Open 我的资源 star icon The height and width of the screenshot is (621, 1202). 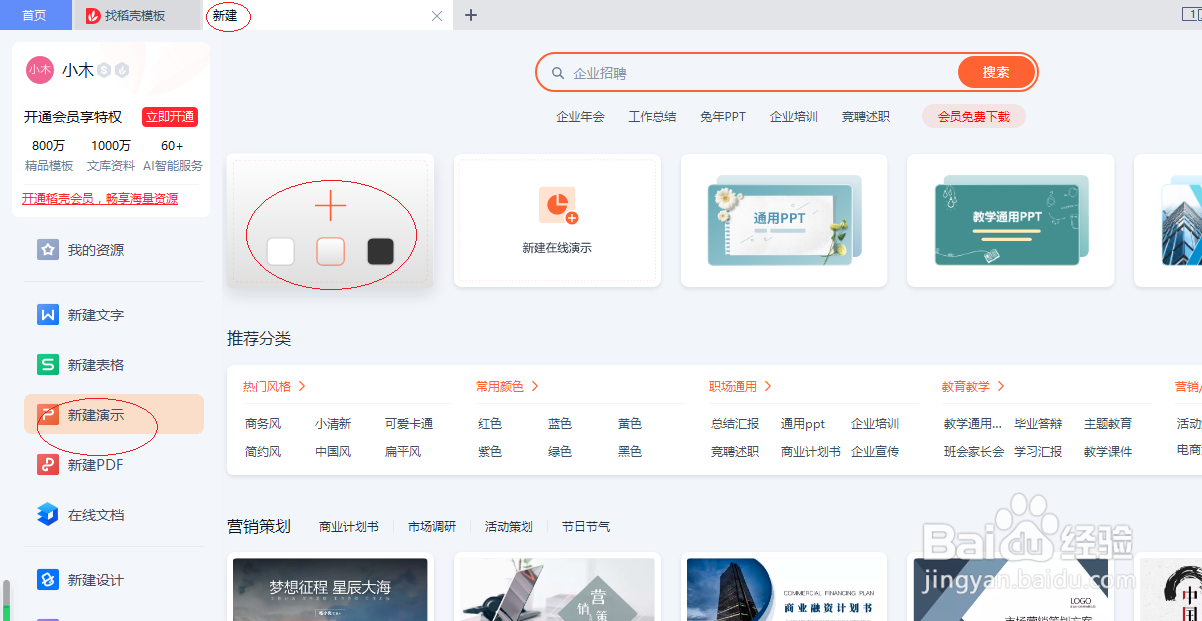click(x=48, y=250)
